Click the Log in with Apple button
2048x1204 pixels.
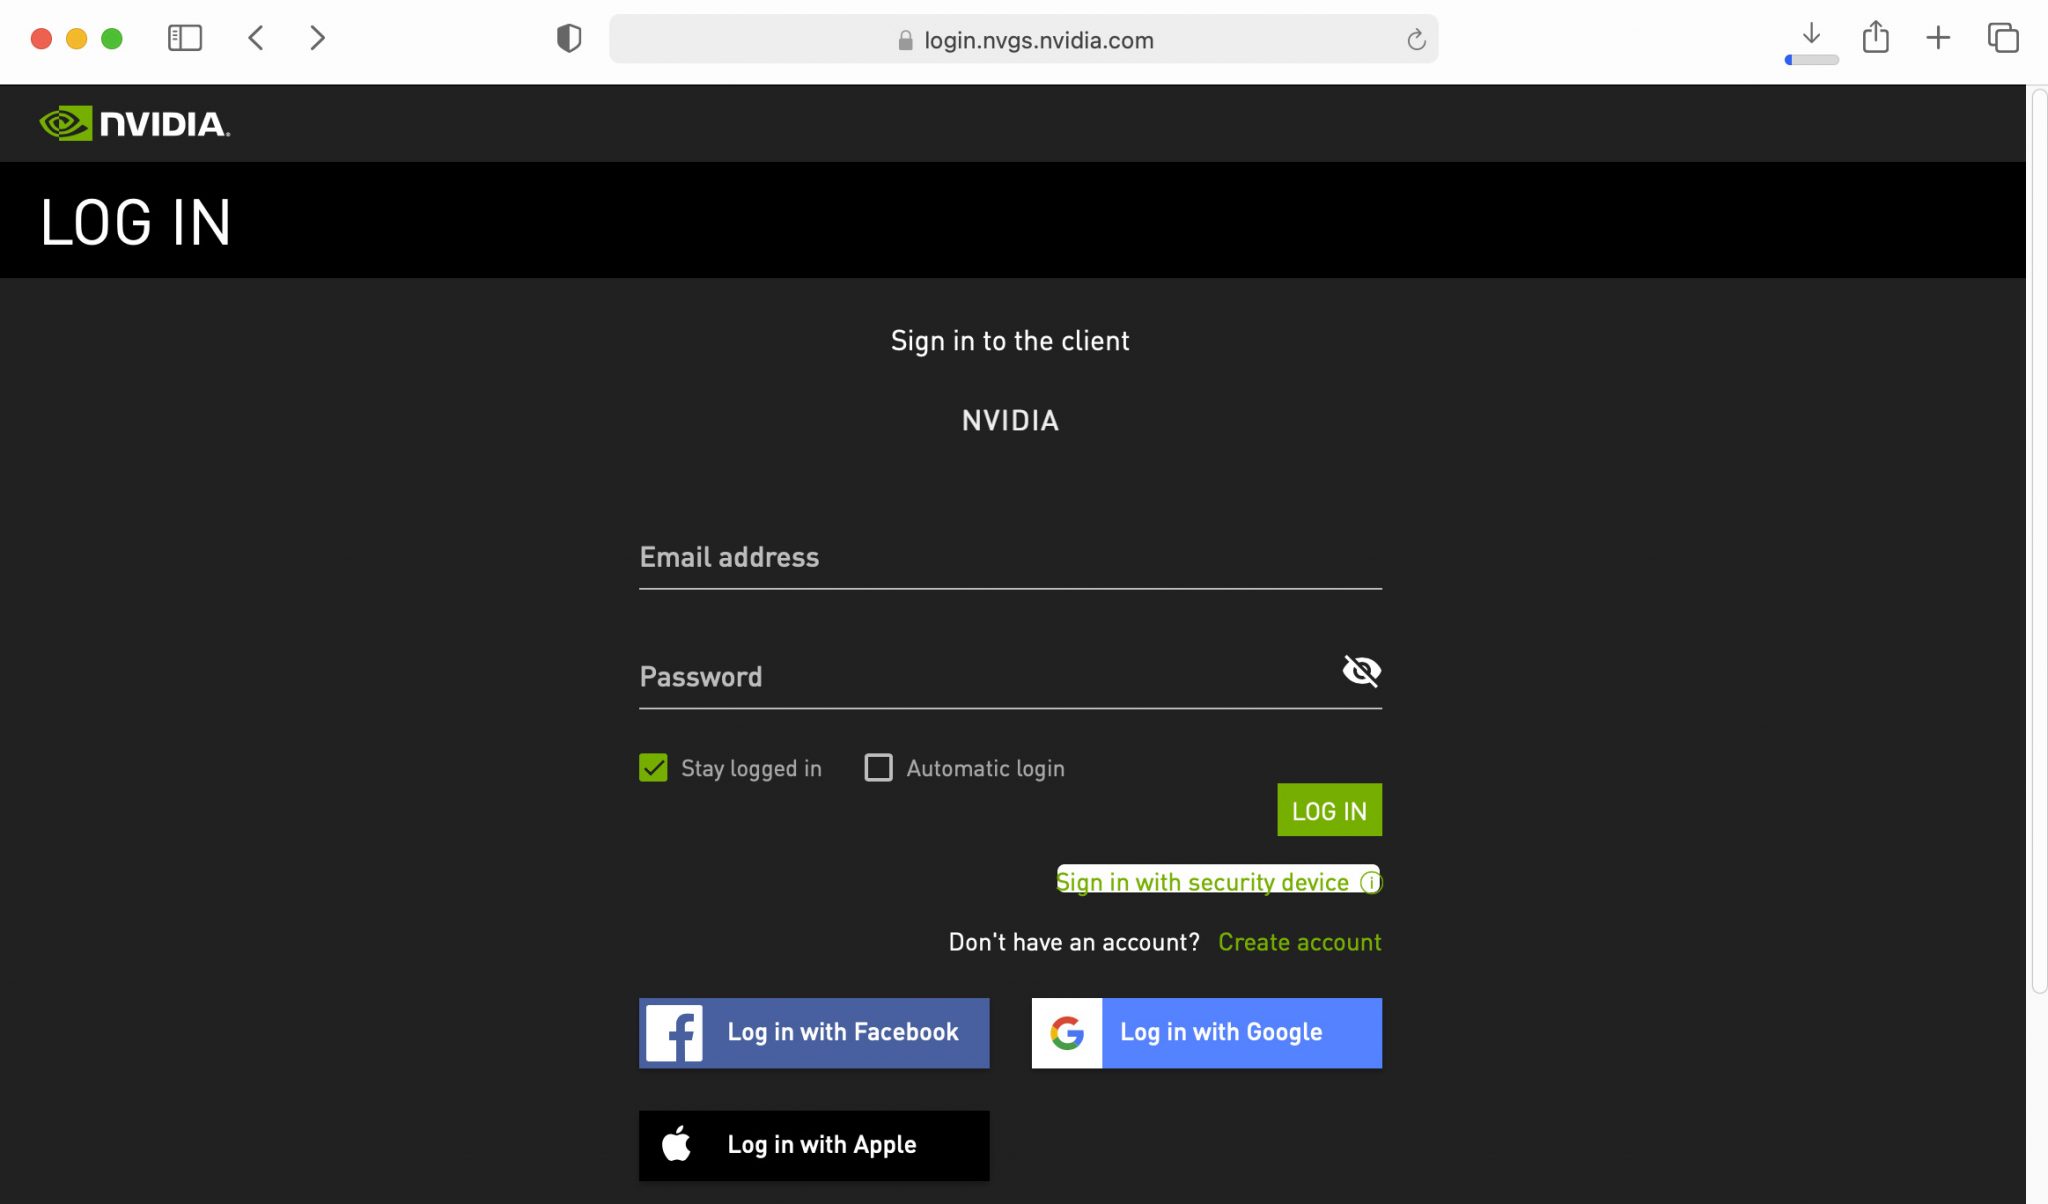point(814,1144)
